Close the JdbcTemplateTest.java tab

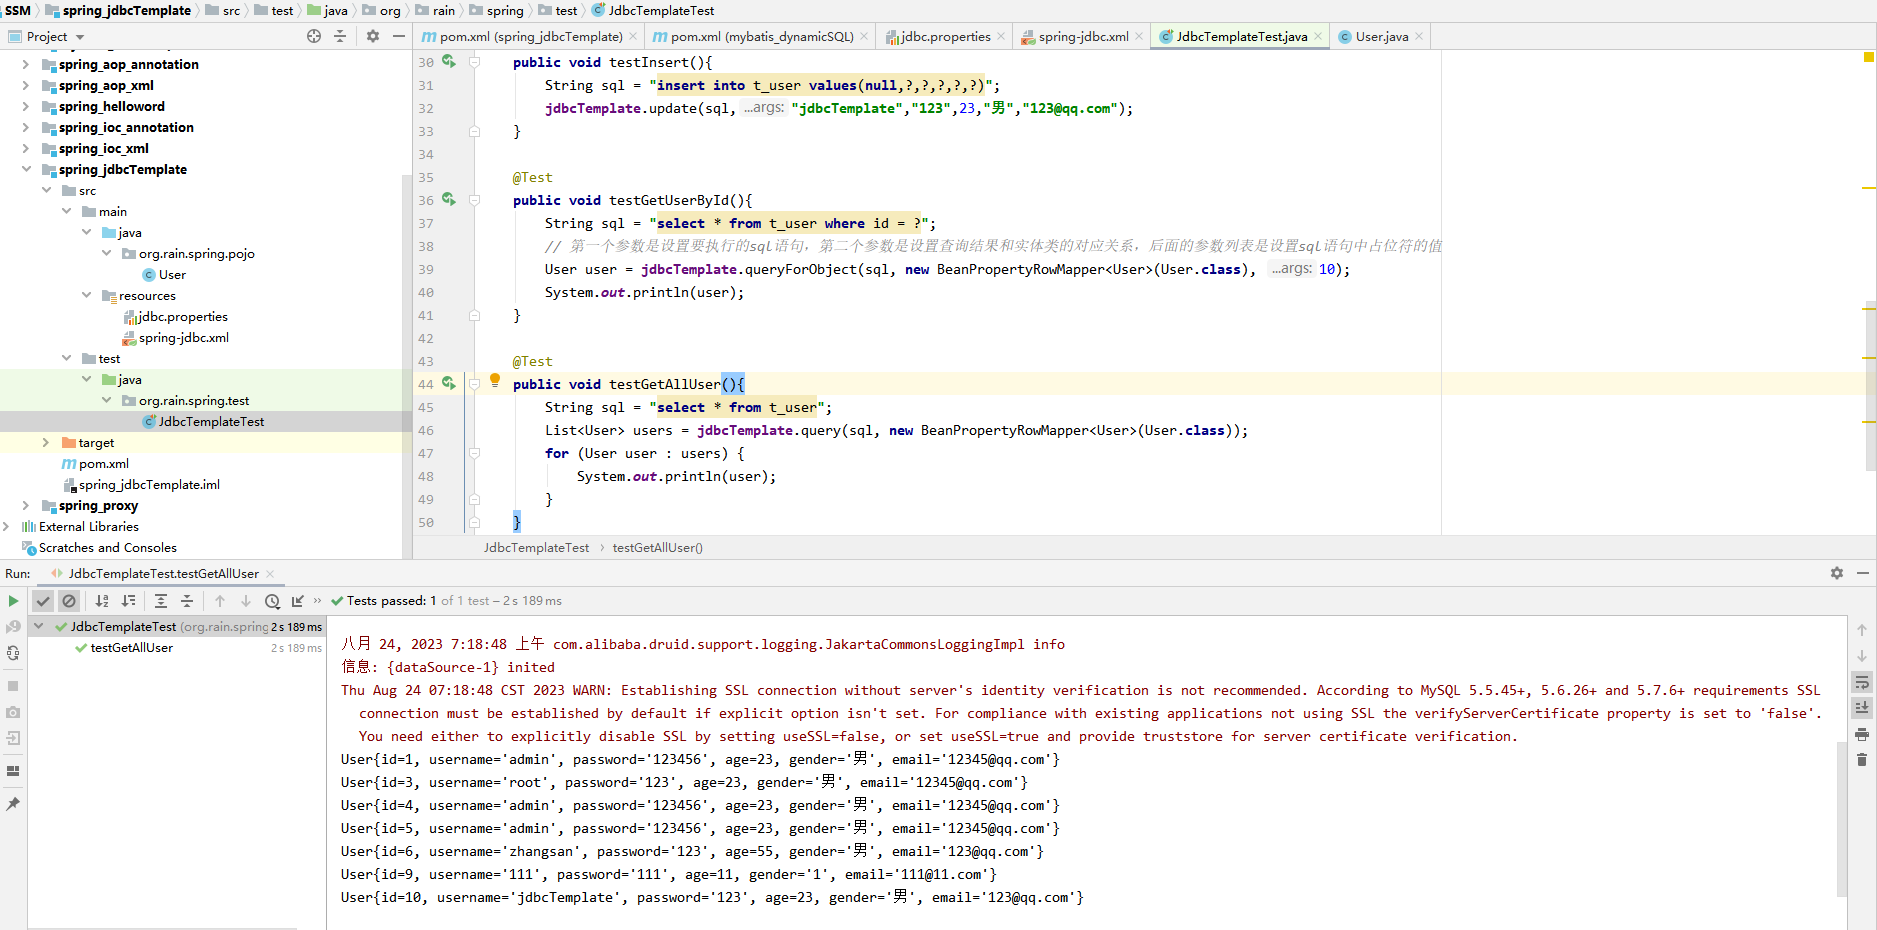click(x=1318, y=37)
